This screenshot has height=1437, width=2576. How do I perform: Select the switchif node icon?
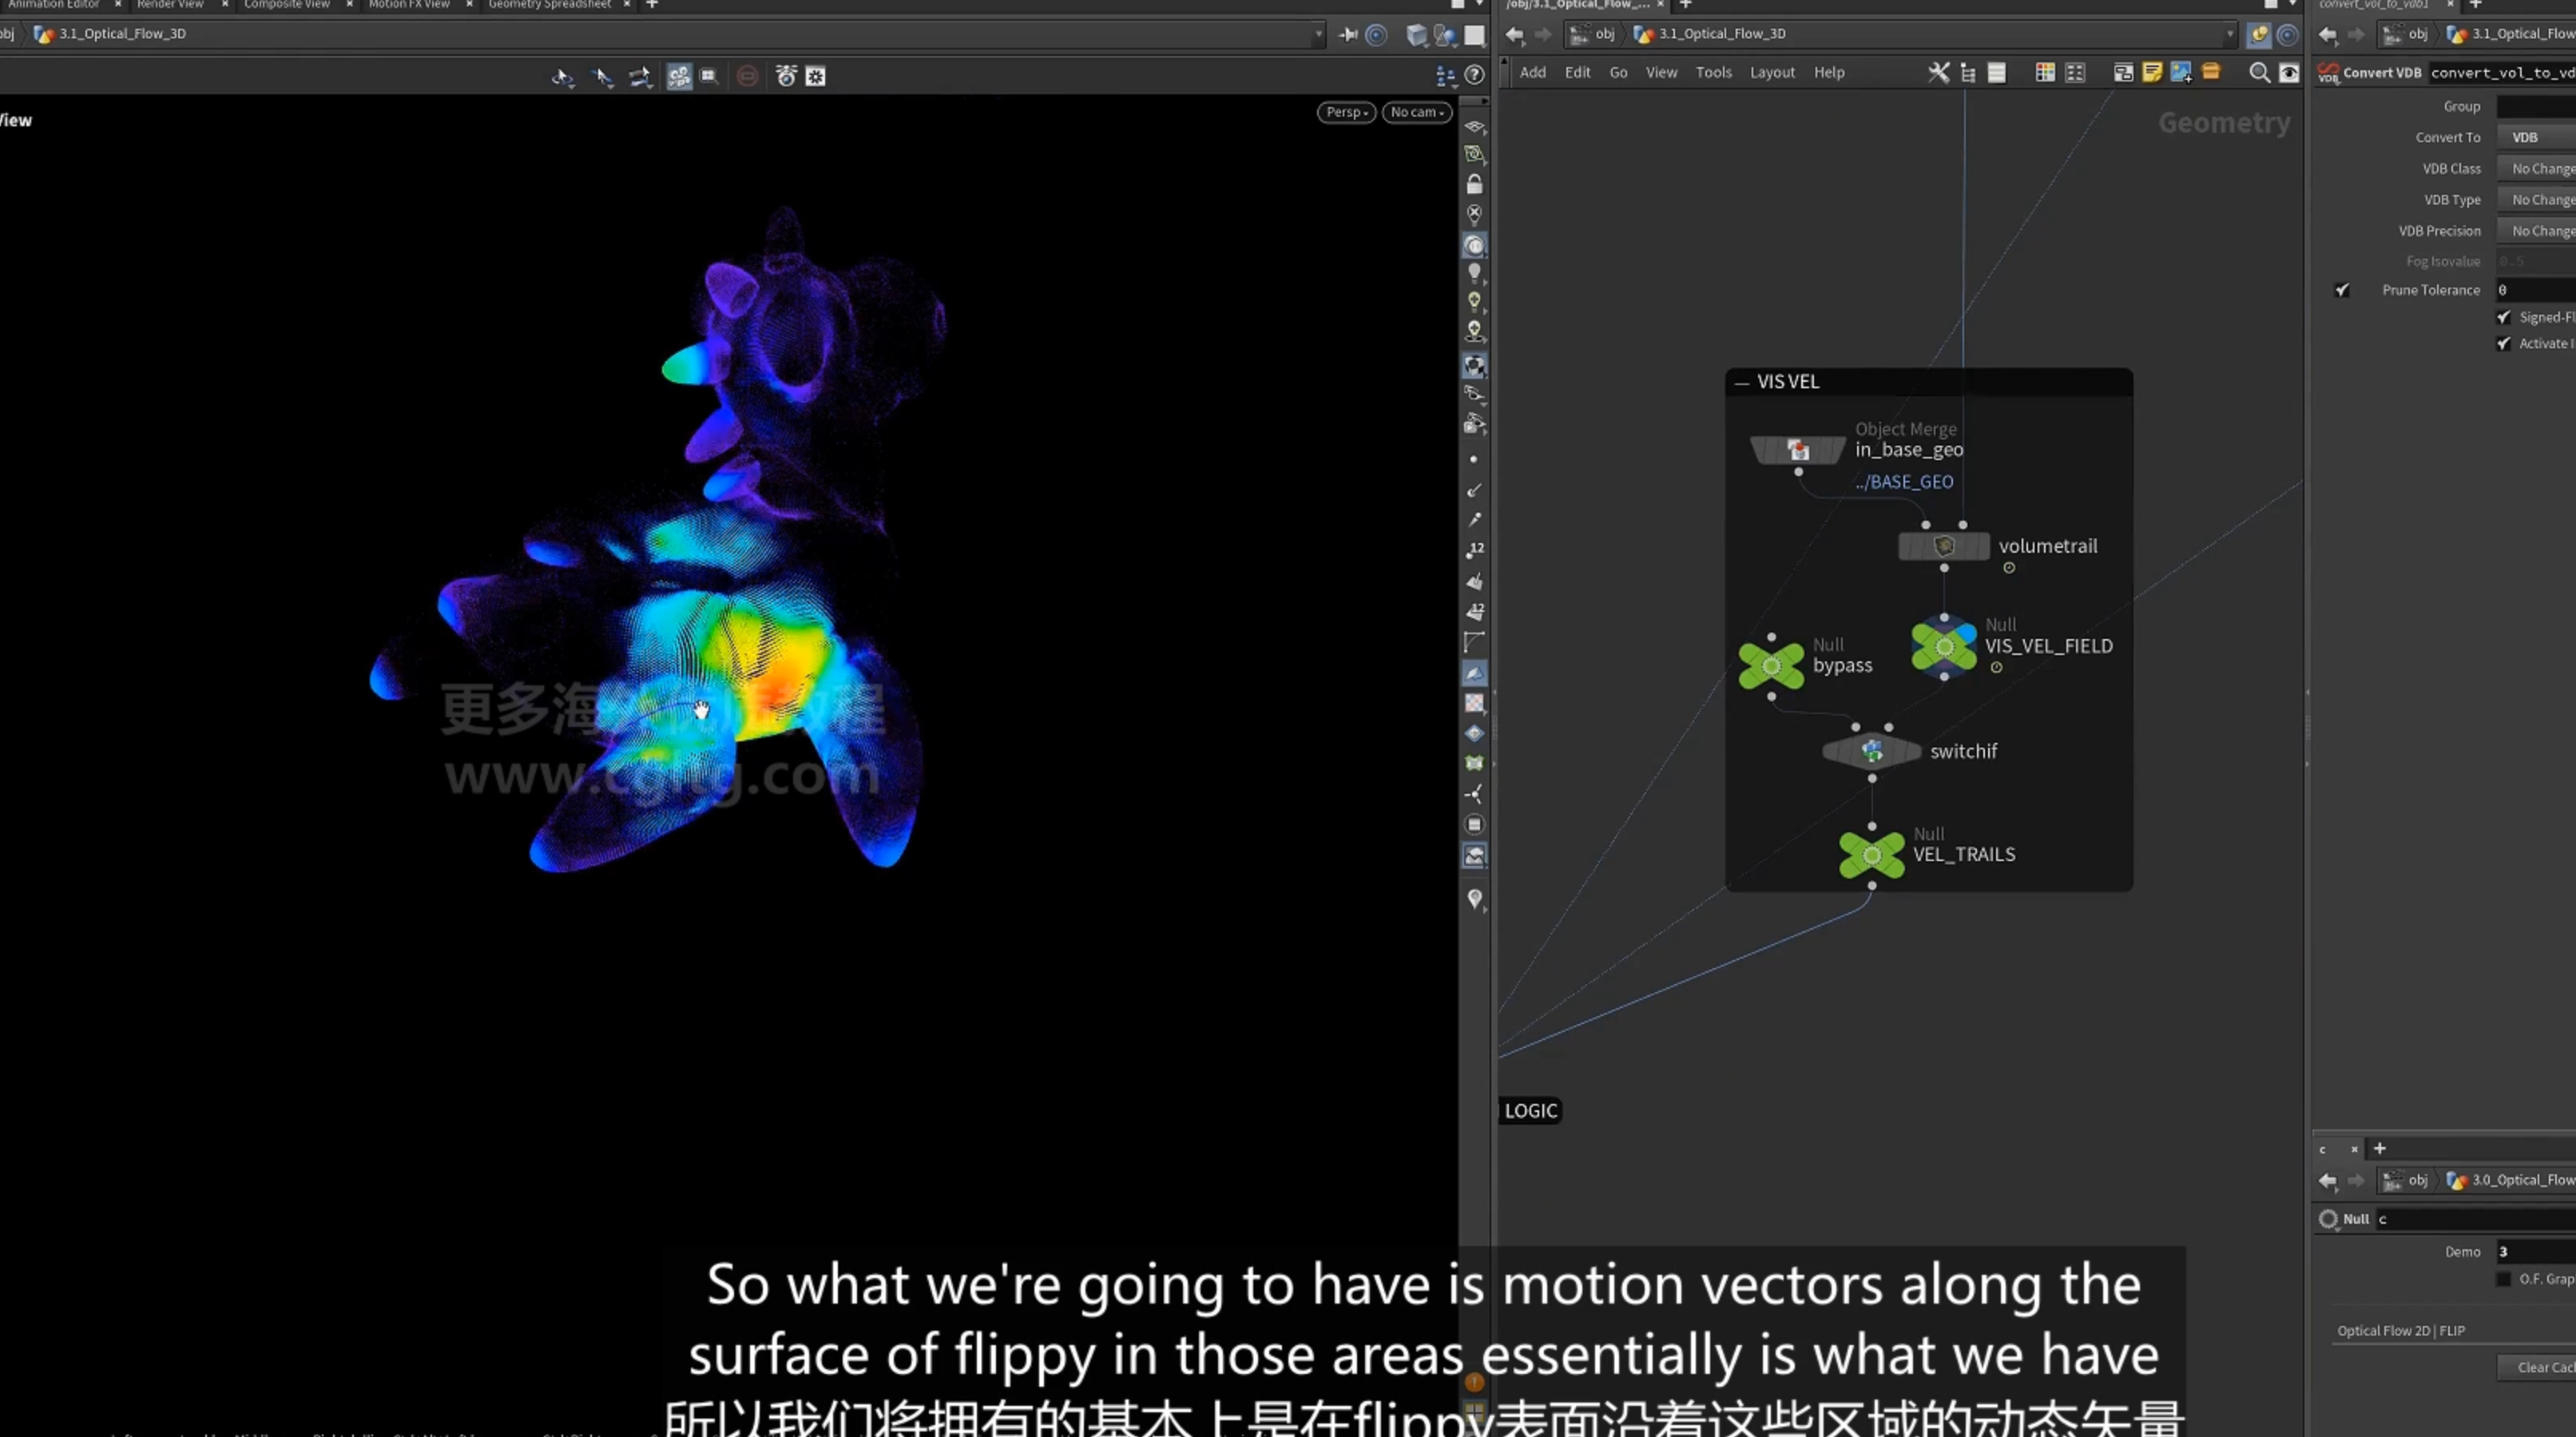click(x=1872, y=751)
